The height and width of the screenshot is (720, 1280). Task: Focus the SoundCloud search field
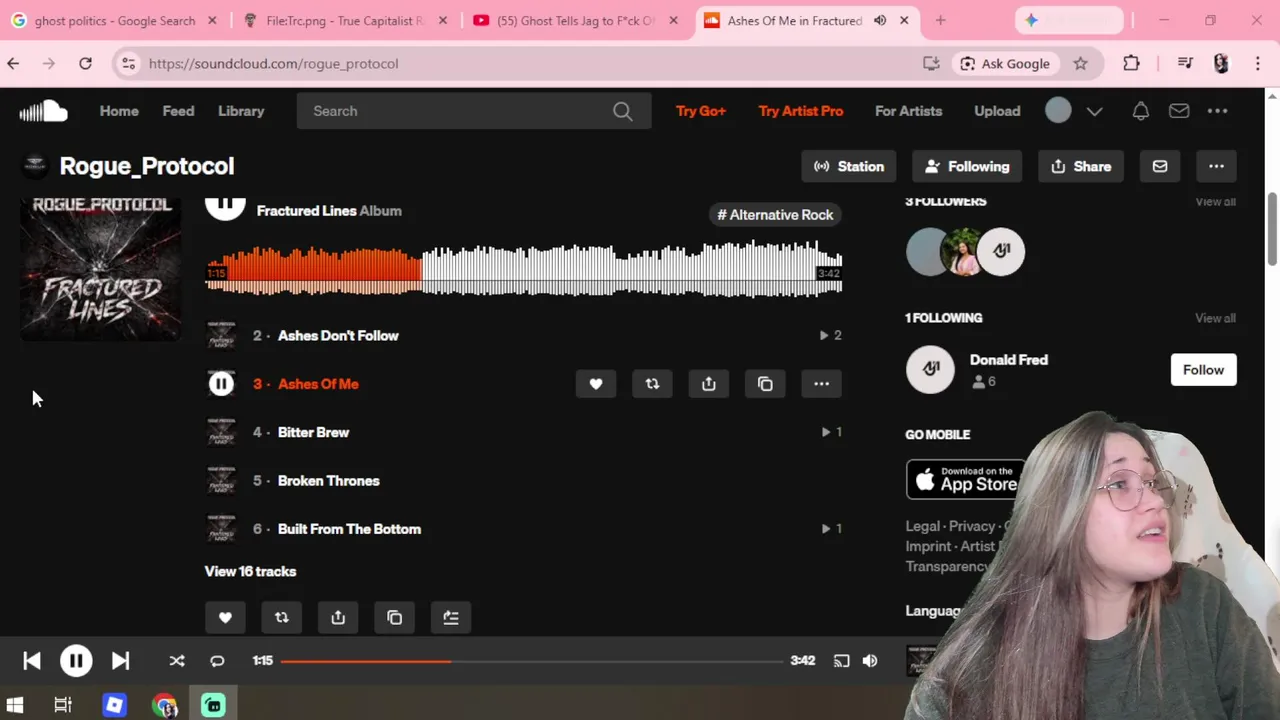click(474, 111)
